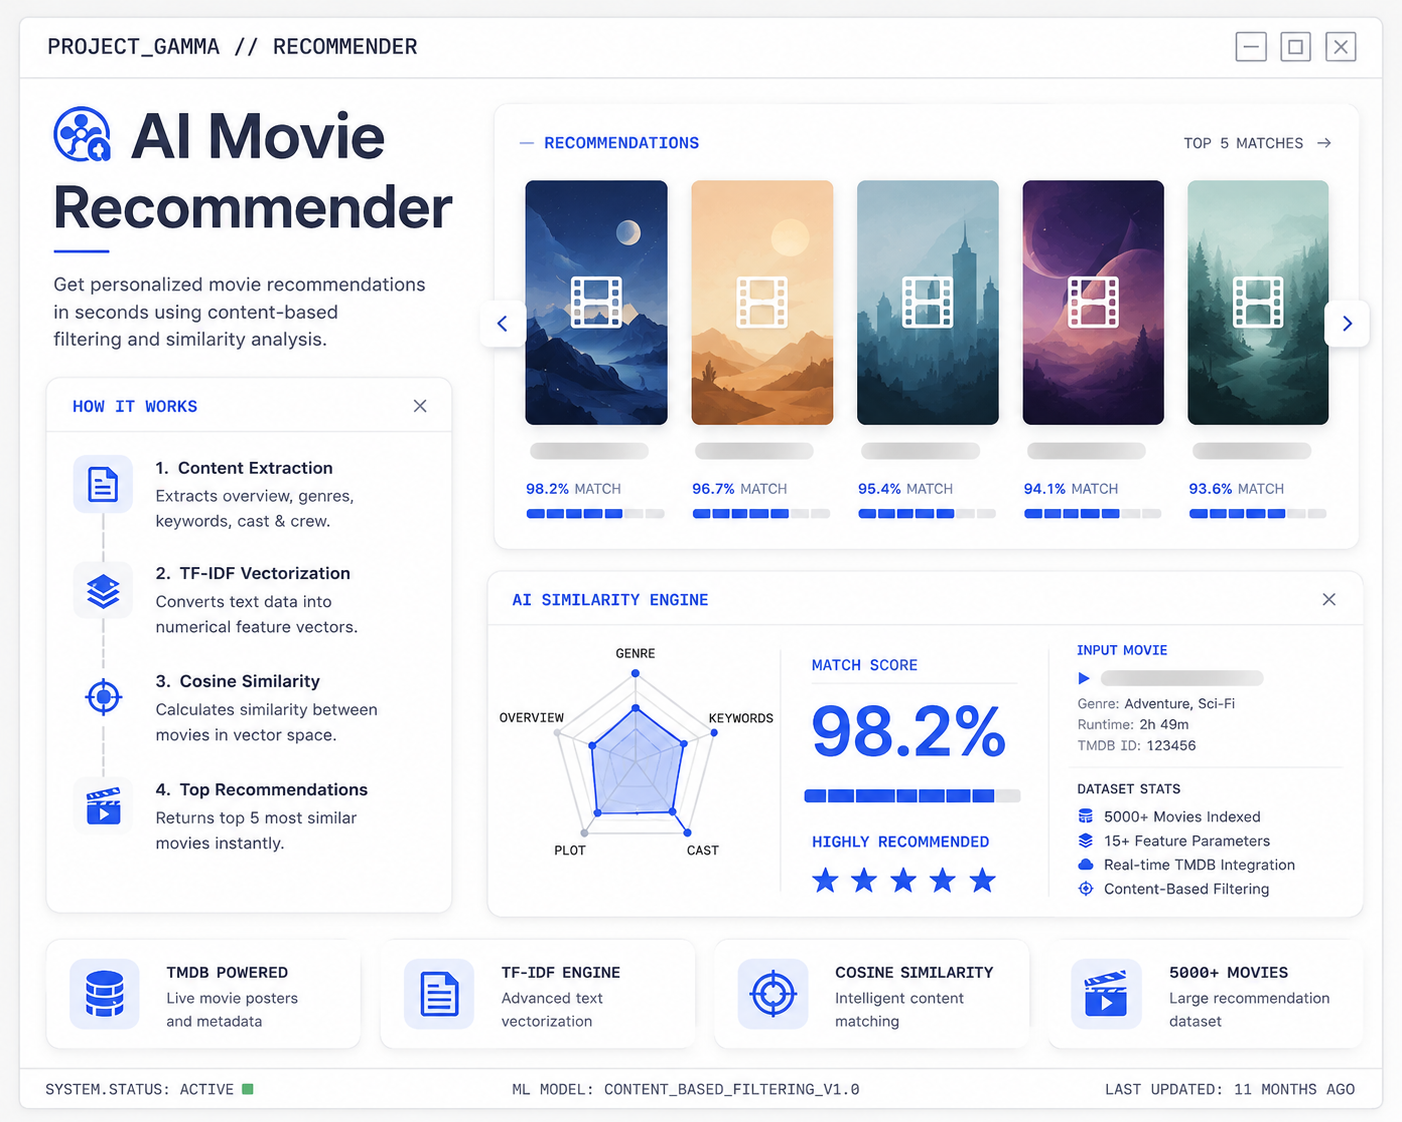Click the Content Extraction document icon
Viewport: 1402px width, 1122px height.
tap(103, 484)
